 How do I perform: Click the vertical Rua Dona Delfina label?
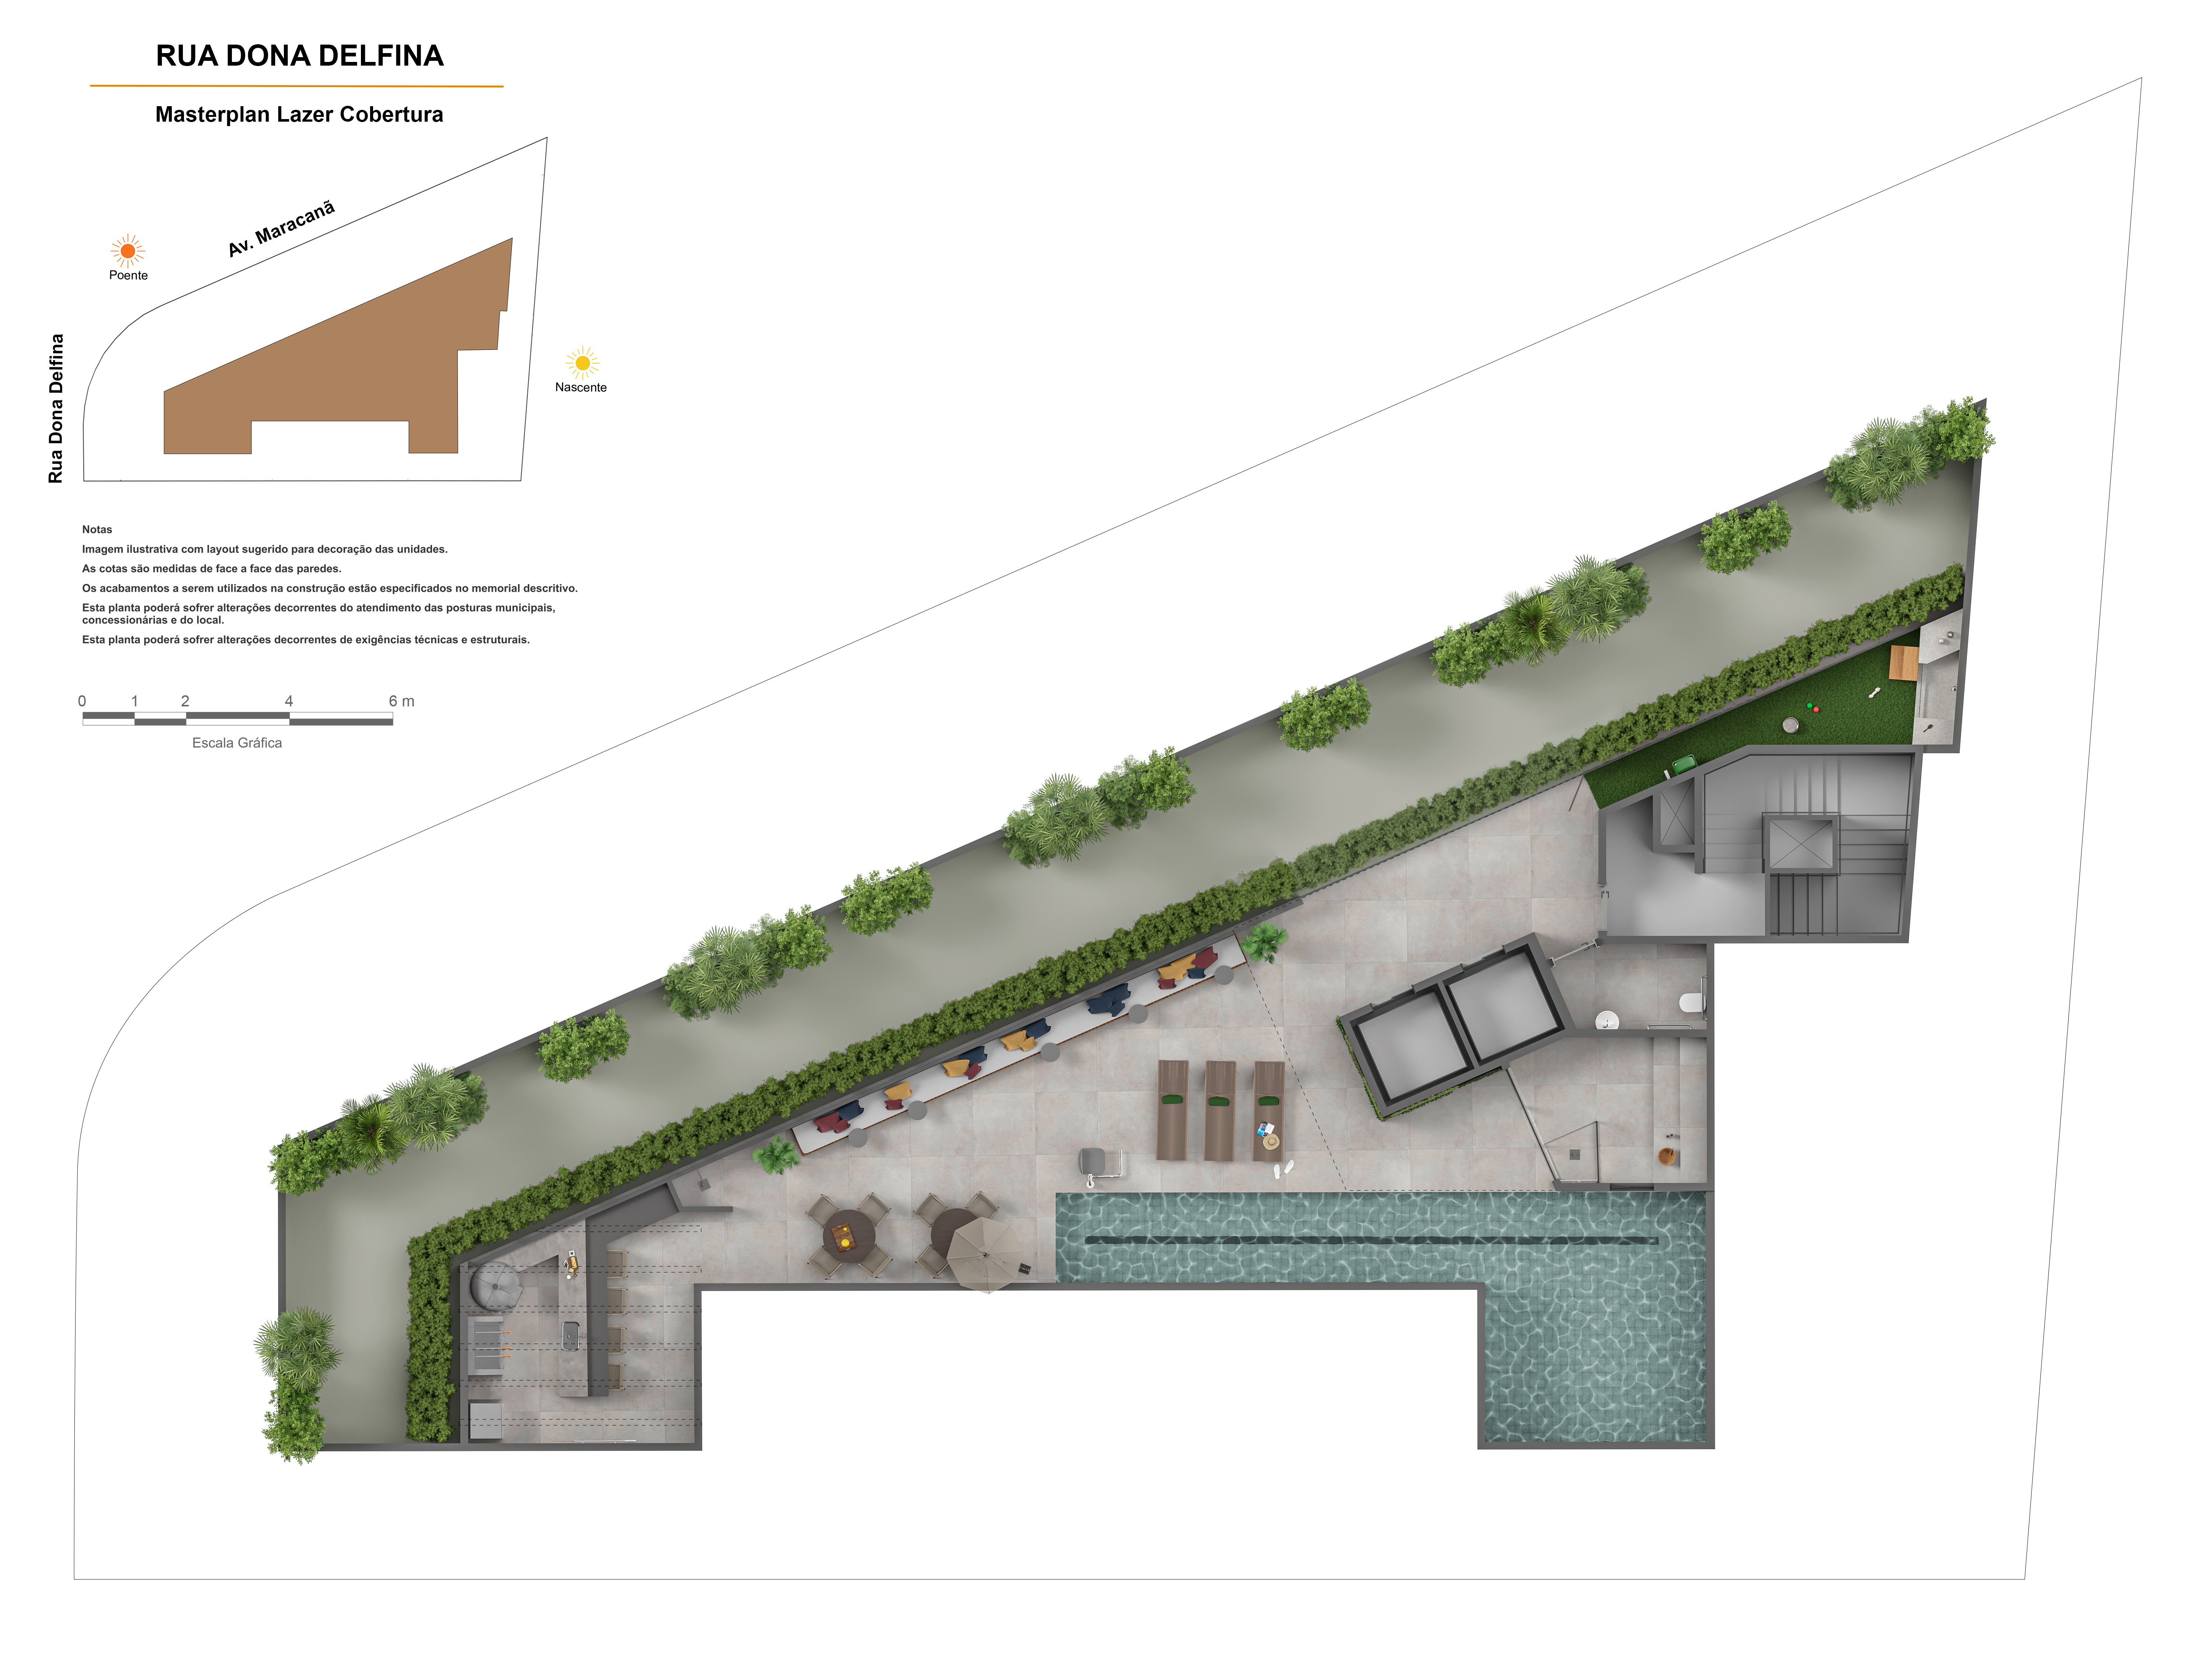[56, 408]
